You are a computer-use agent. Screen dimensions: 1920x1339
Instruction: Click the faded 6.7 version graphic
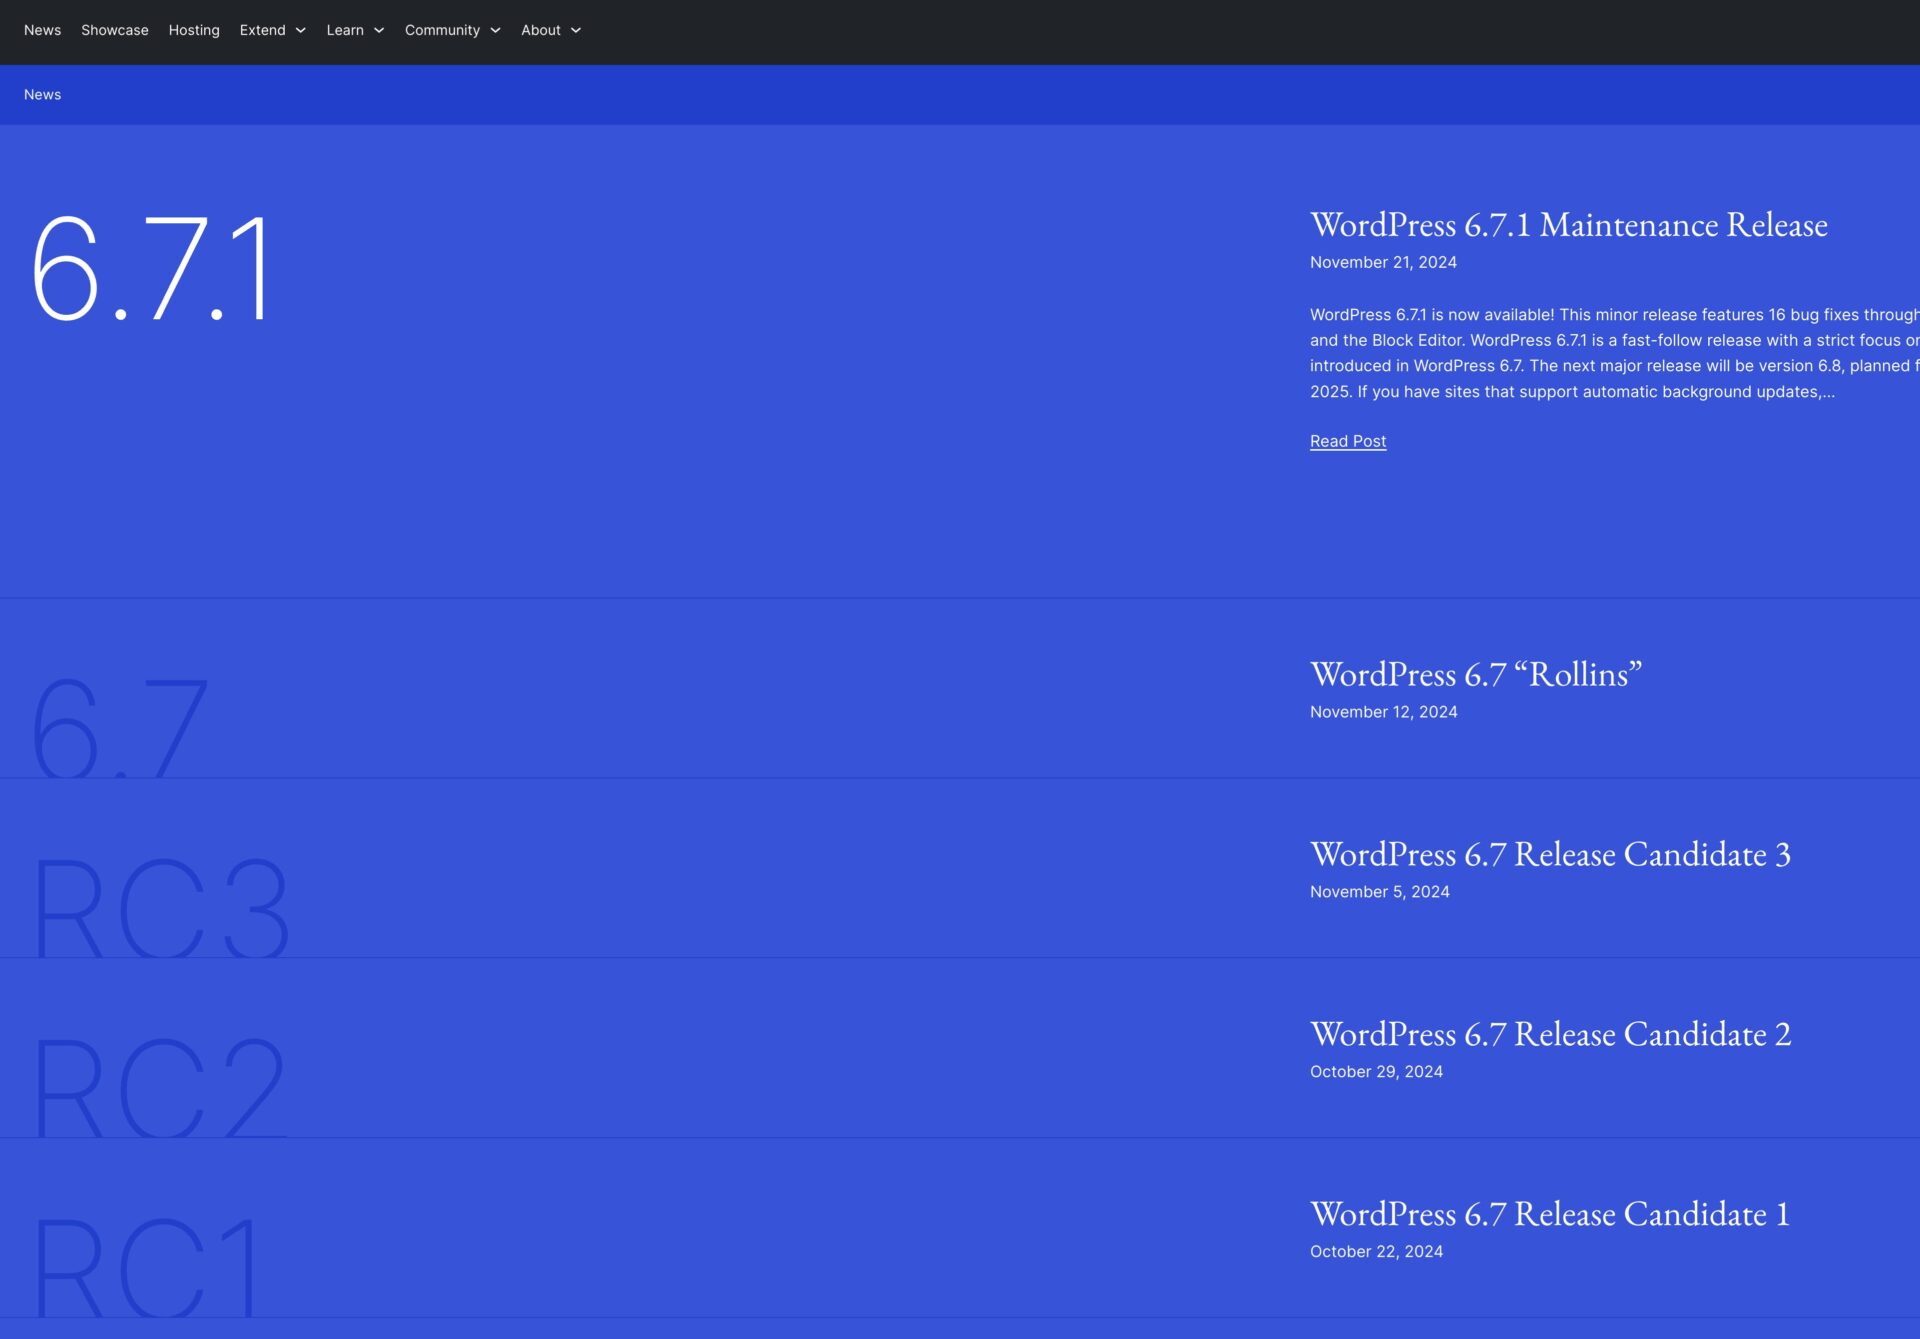click(120, 727)
